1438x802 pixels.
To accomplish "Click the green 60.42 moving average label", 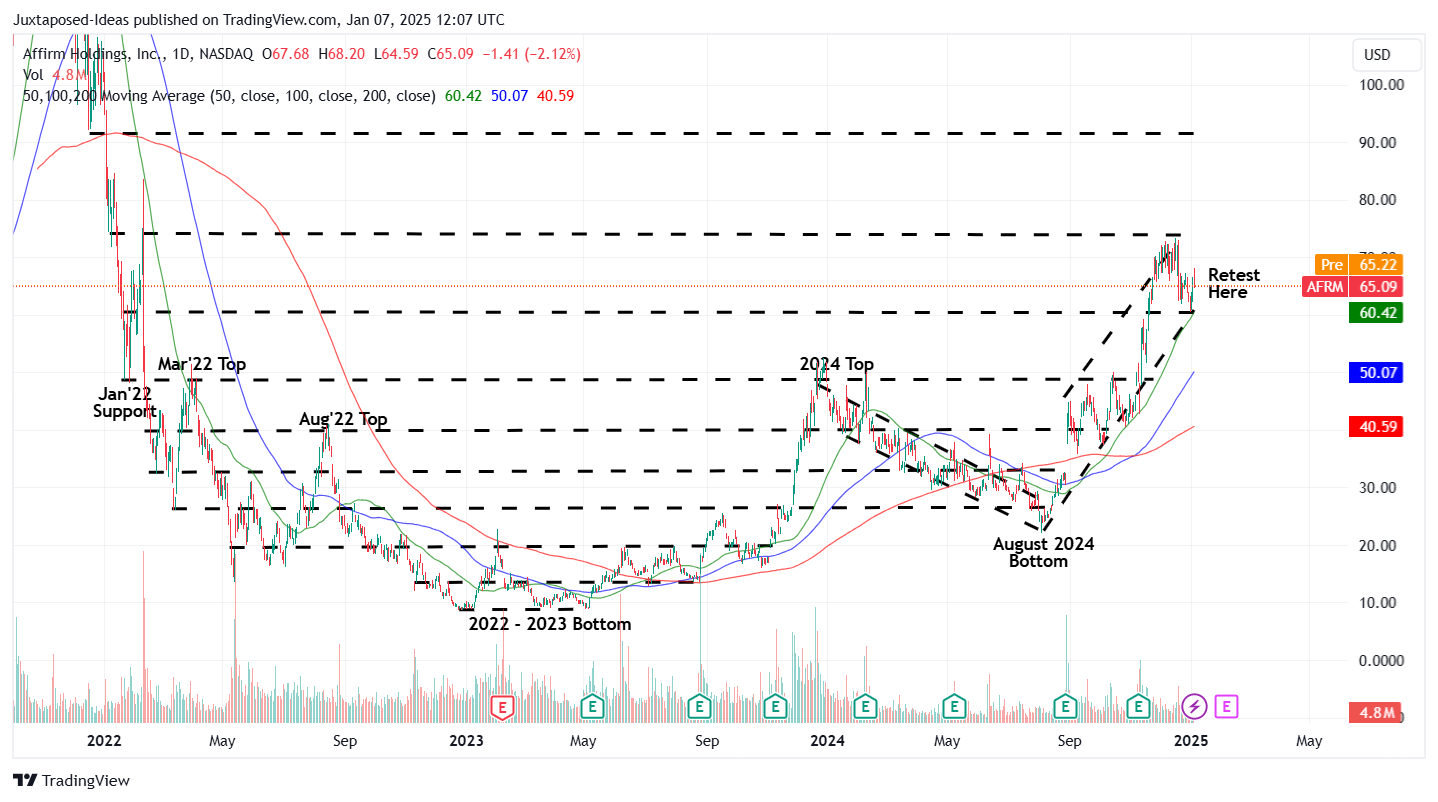I will point(1376,313).
